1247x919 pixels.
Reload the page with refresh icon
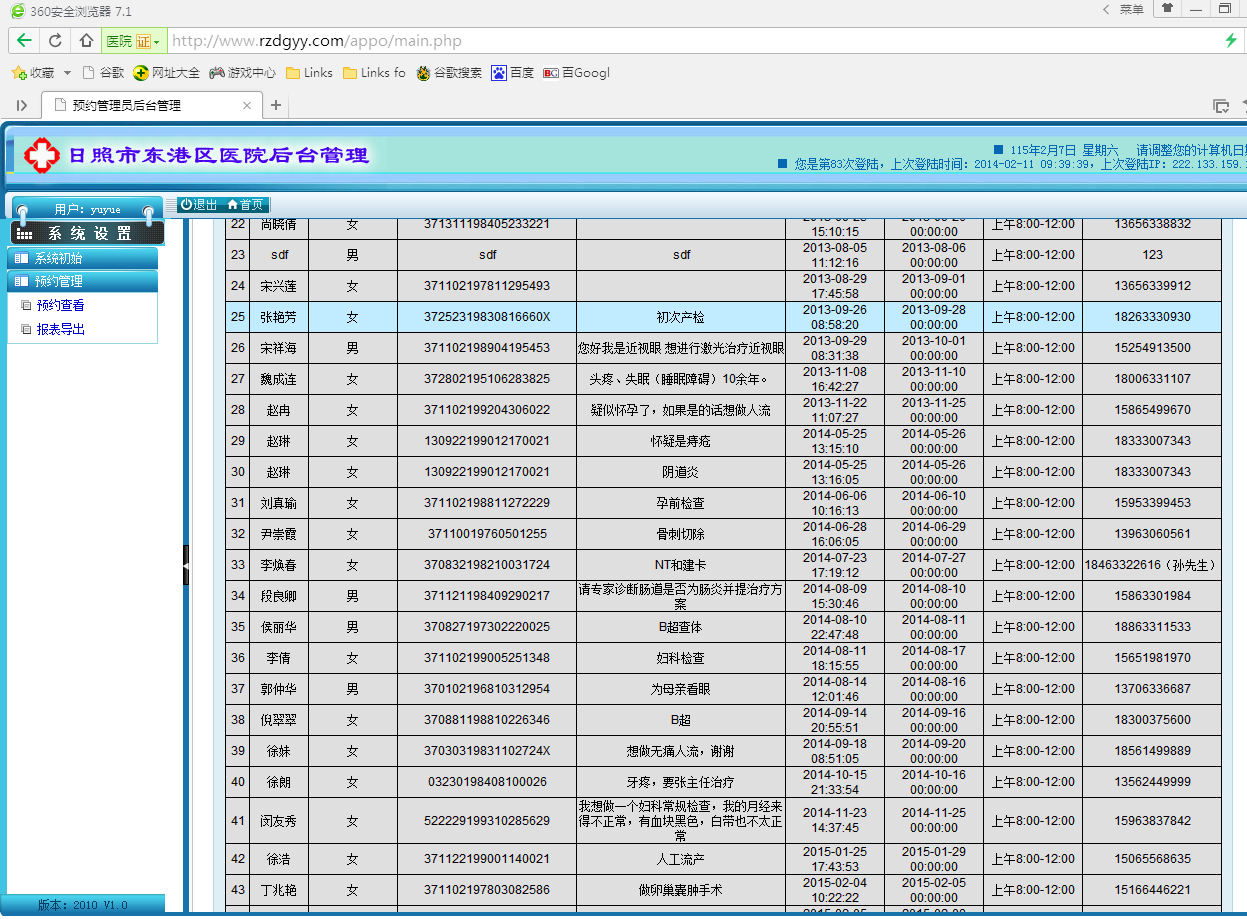[x=55, y=41]
